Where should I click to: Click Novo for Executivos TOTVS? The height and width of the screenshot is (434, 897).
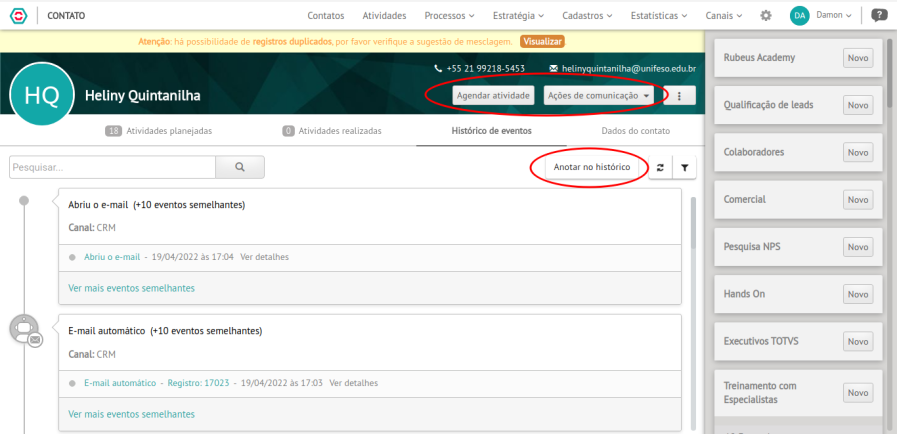(x=858, y=341)
